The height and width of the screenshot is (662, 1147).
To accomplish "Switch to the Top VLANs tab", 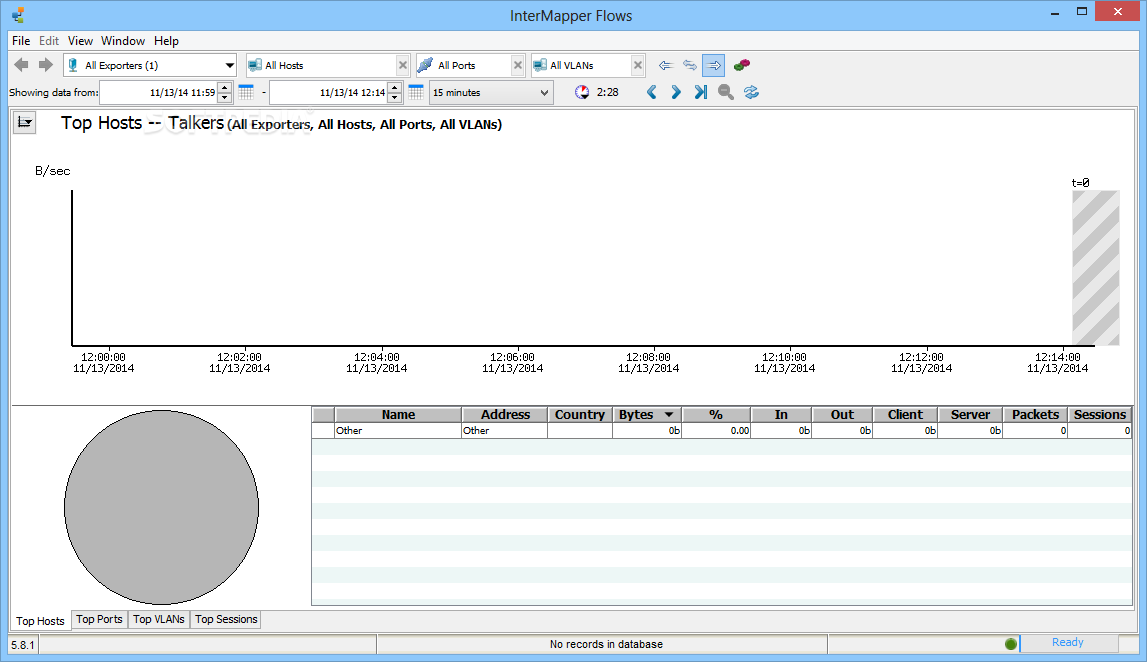I will pos(159,619).
